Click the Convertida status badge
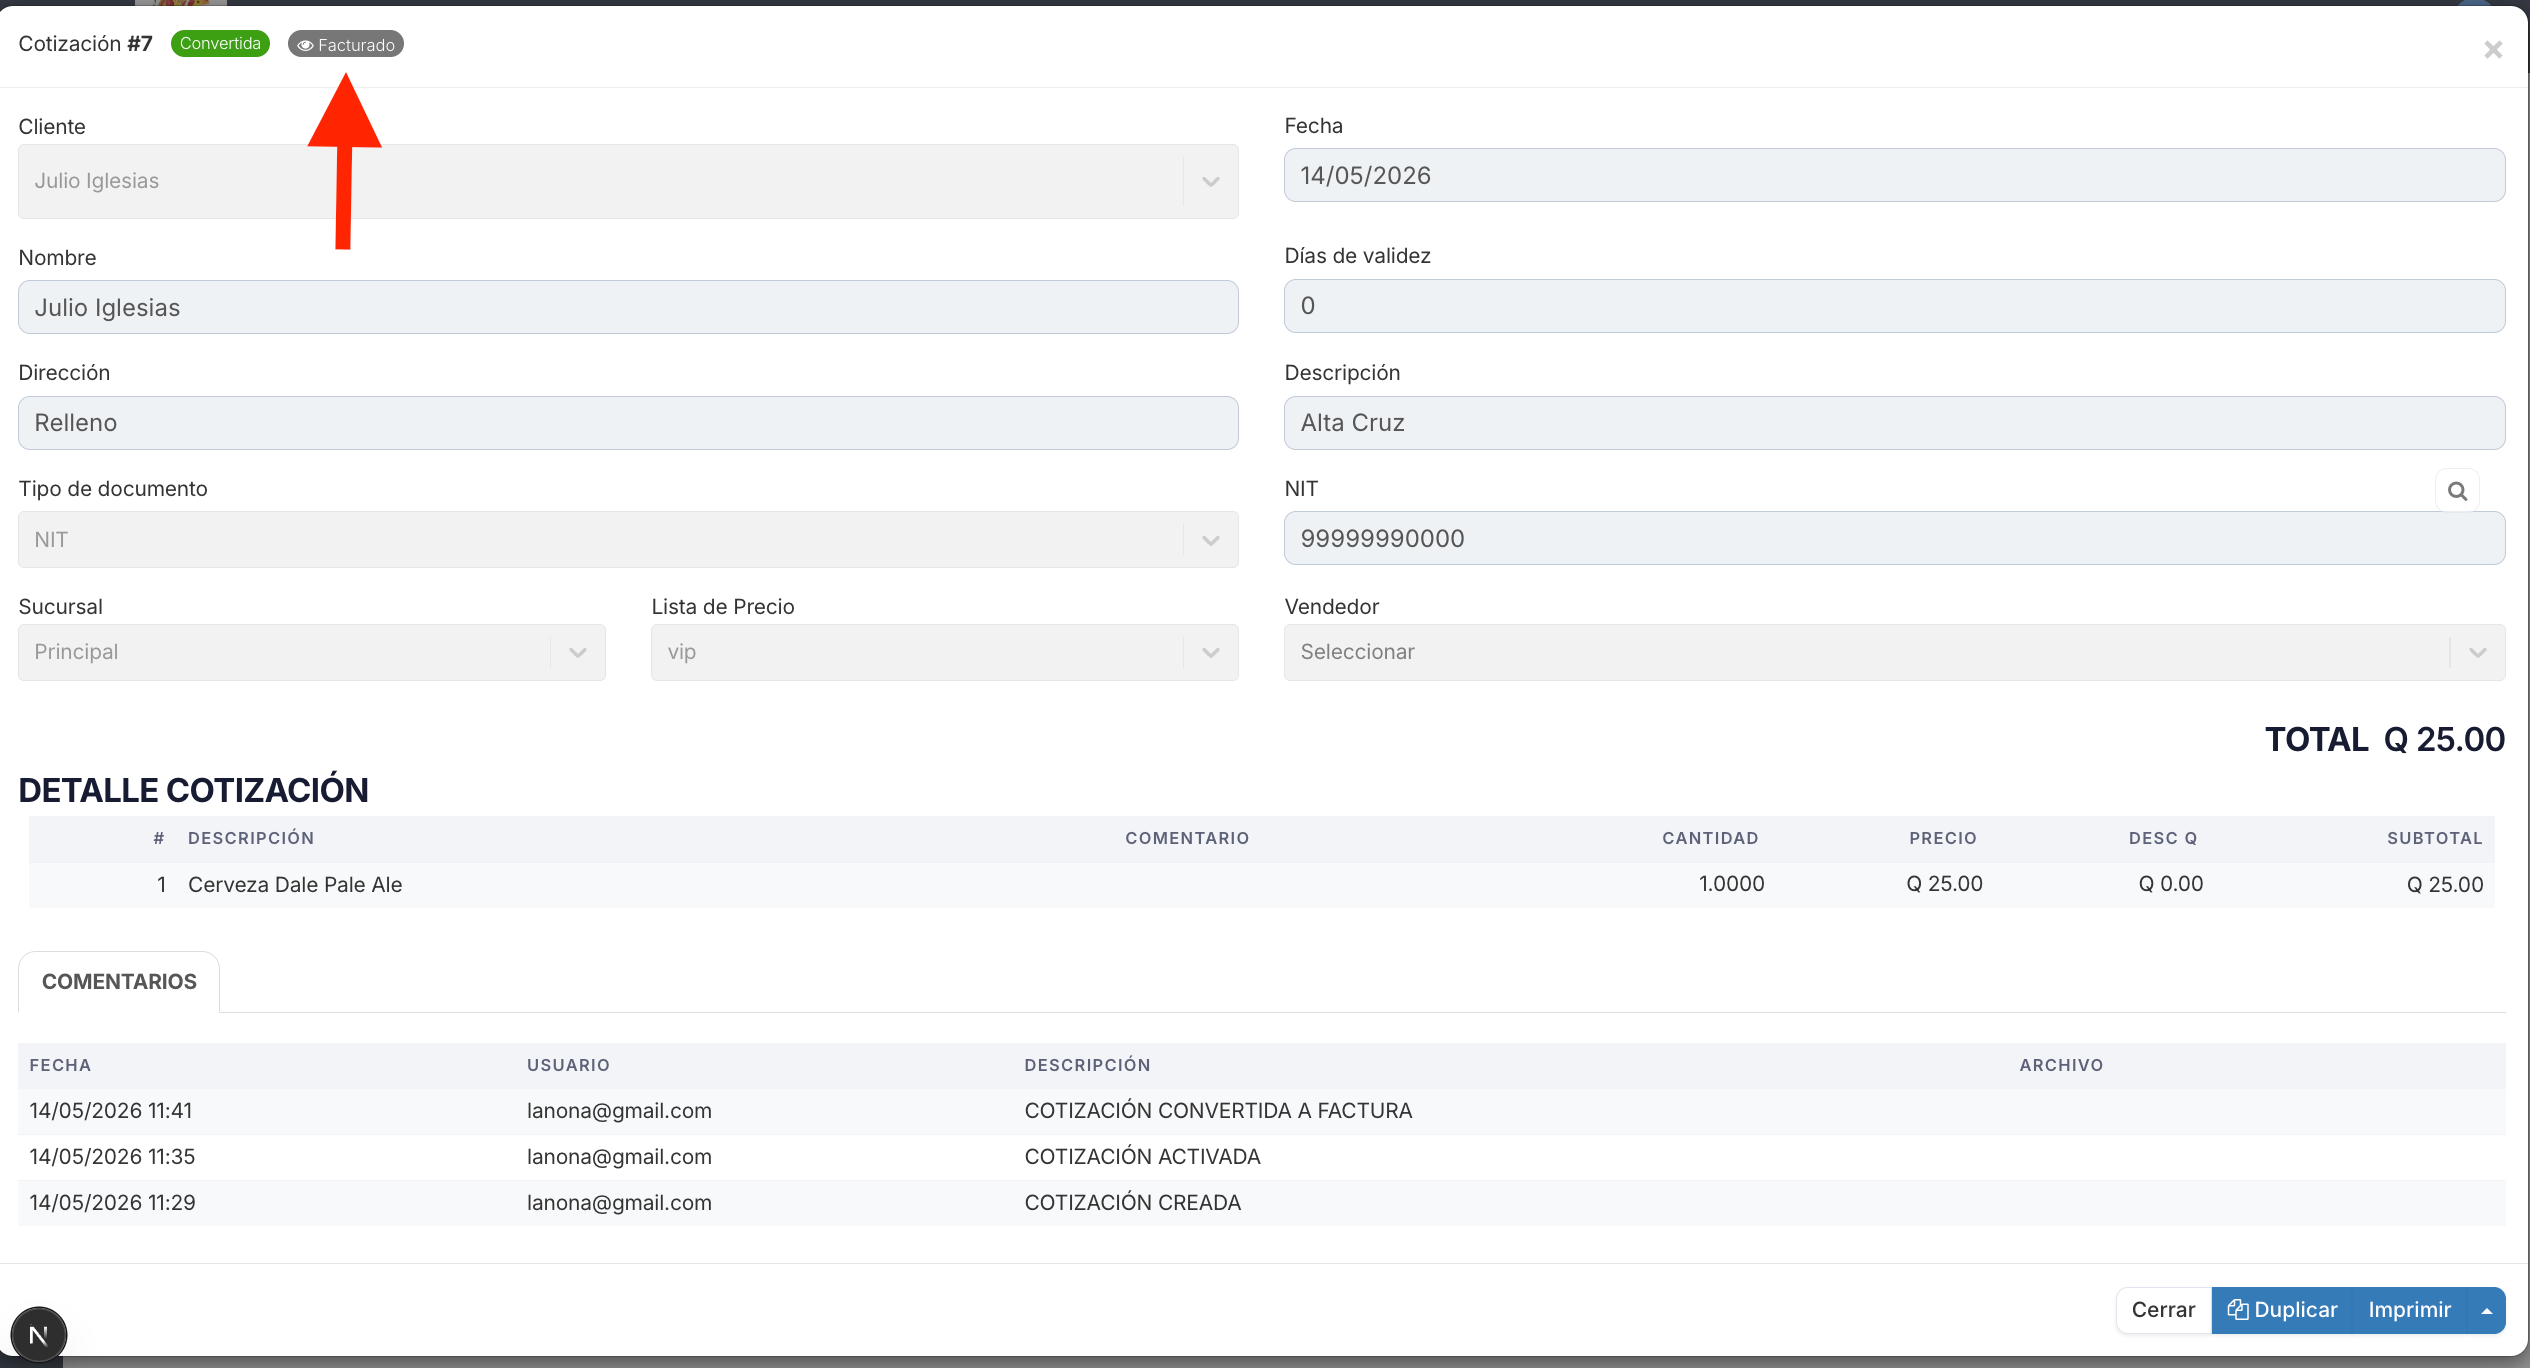The height and width of the screenshot is (1368, 2530). [220, 44]
